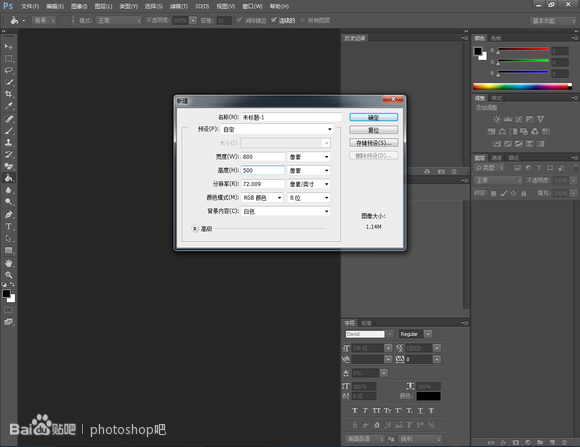The width and height of the screenshot is (580, 447).
Task: Open the Layer (图层) menu
Action: [103, 6]
